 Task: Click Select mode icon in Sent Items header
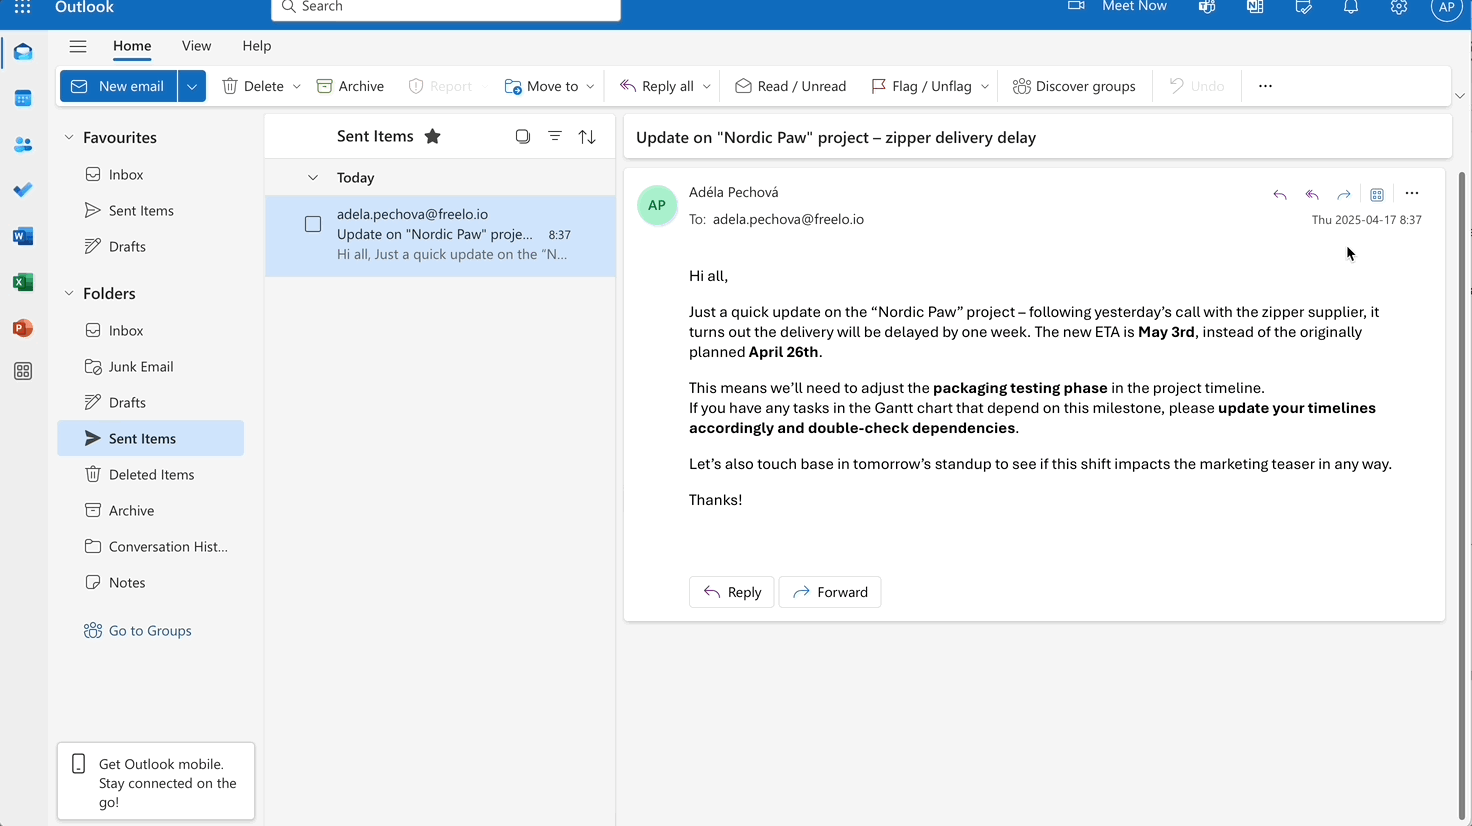[522, 136]
